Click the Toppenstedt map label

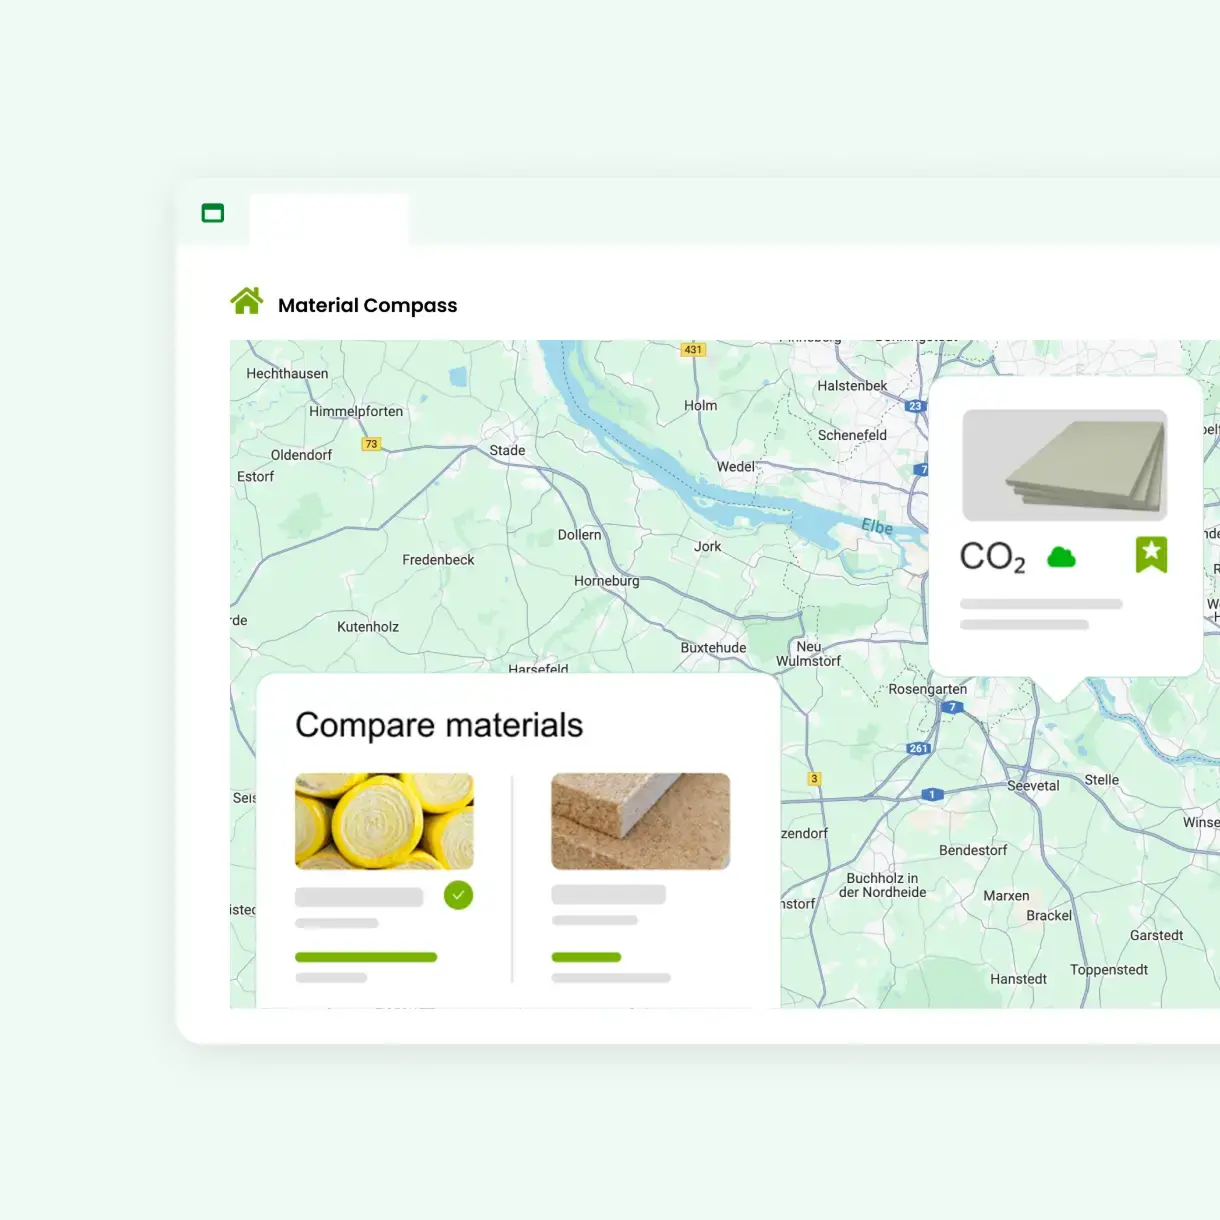[x=1108, y=969]
